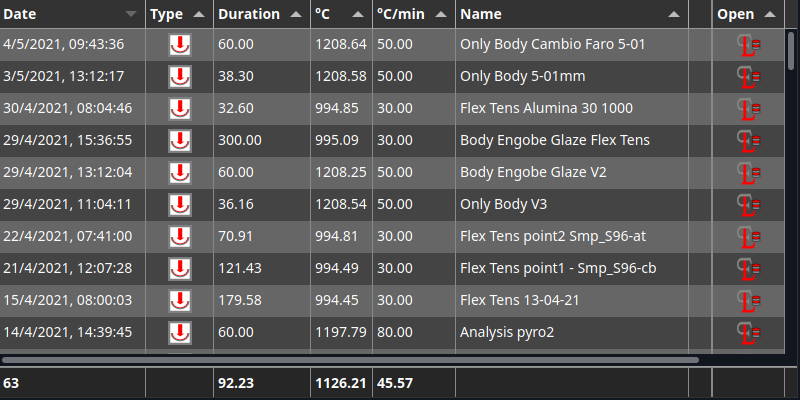Click duration value 300.00
This screenshot has width=800, height=400.
[240, 140]
